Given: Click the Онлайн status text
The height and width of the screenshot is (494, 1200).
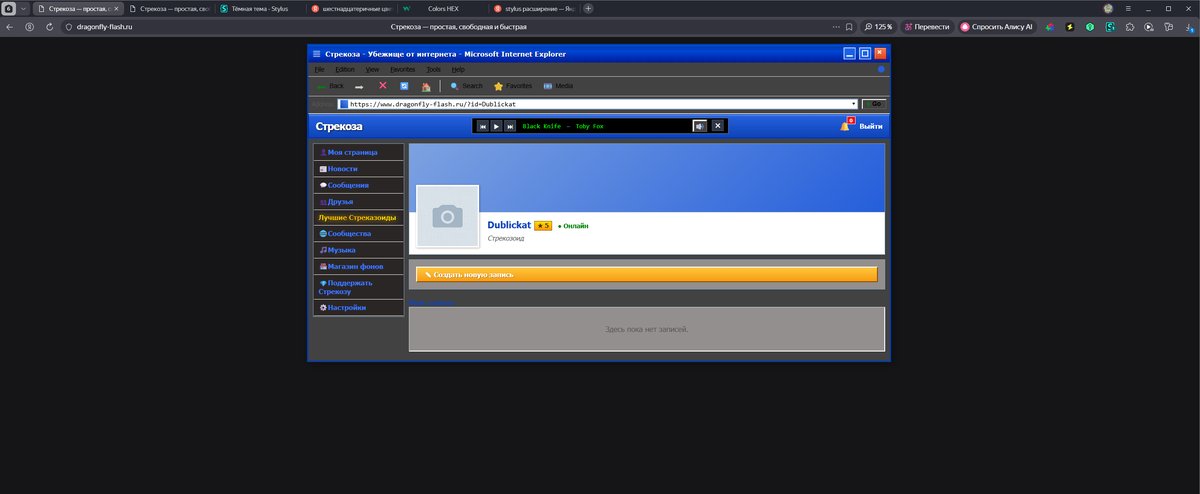Looking at the screenshot, I should (x=573, y=226).
